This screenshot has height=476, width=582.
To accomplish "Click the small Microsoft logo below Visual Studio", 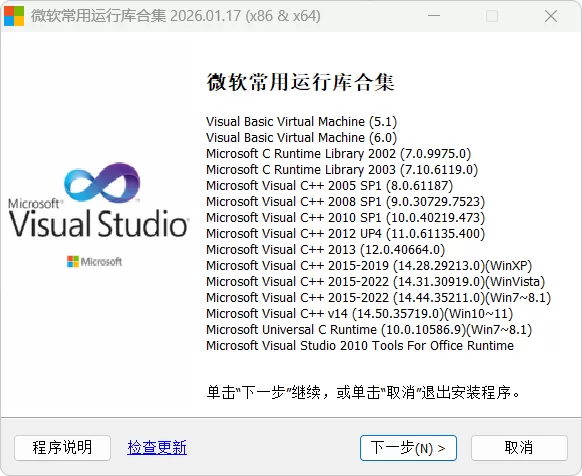I will 94,262.
